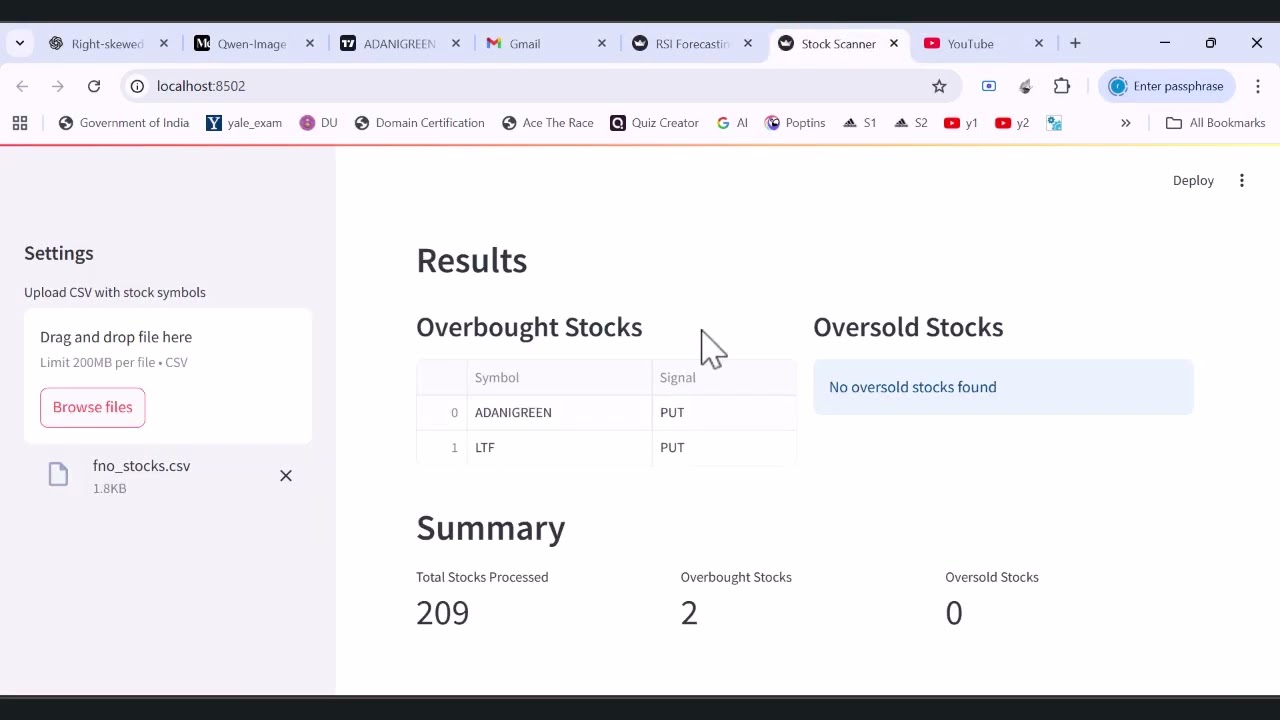This screenshot has height=720, width=1280.
Task: Close the Gmail tab
Action: point(602,44)
